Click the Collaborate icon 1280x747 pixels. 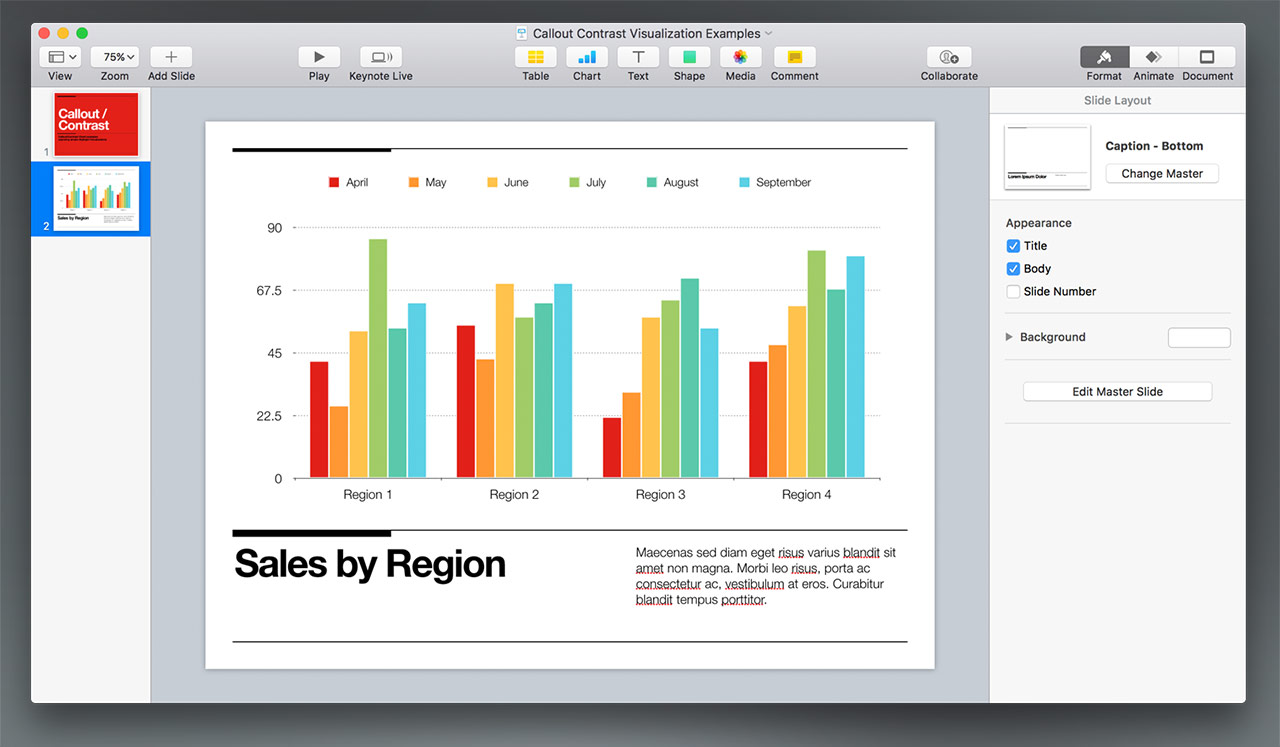click(949, 58)
